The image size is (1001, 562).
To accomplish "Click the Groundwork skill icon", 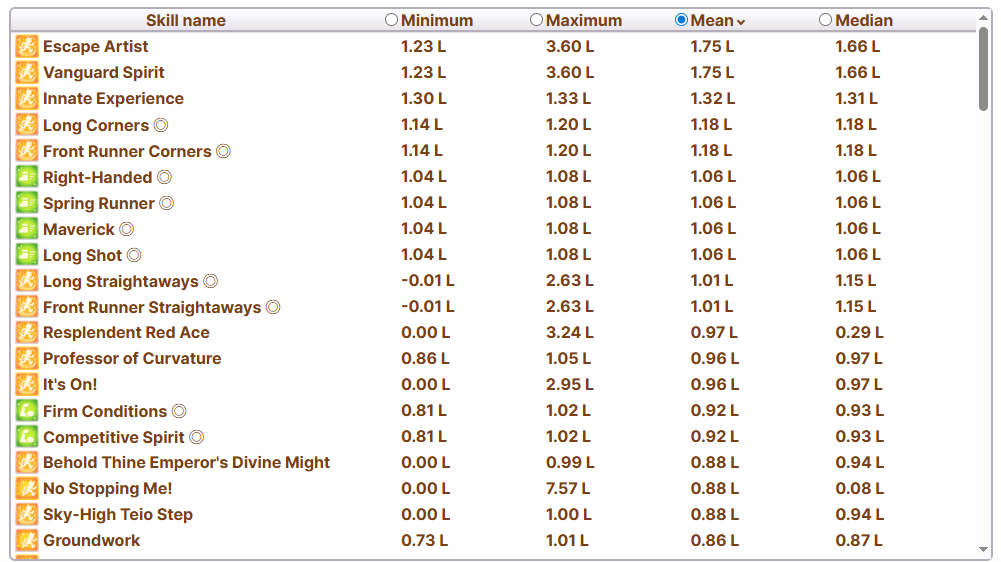I will point(27,541).
